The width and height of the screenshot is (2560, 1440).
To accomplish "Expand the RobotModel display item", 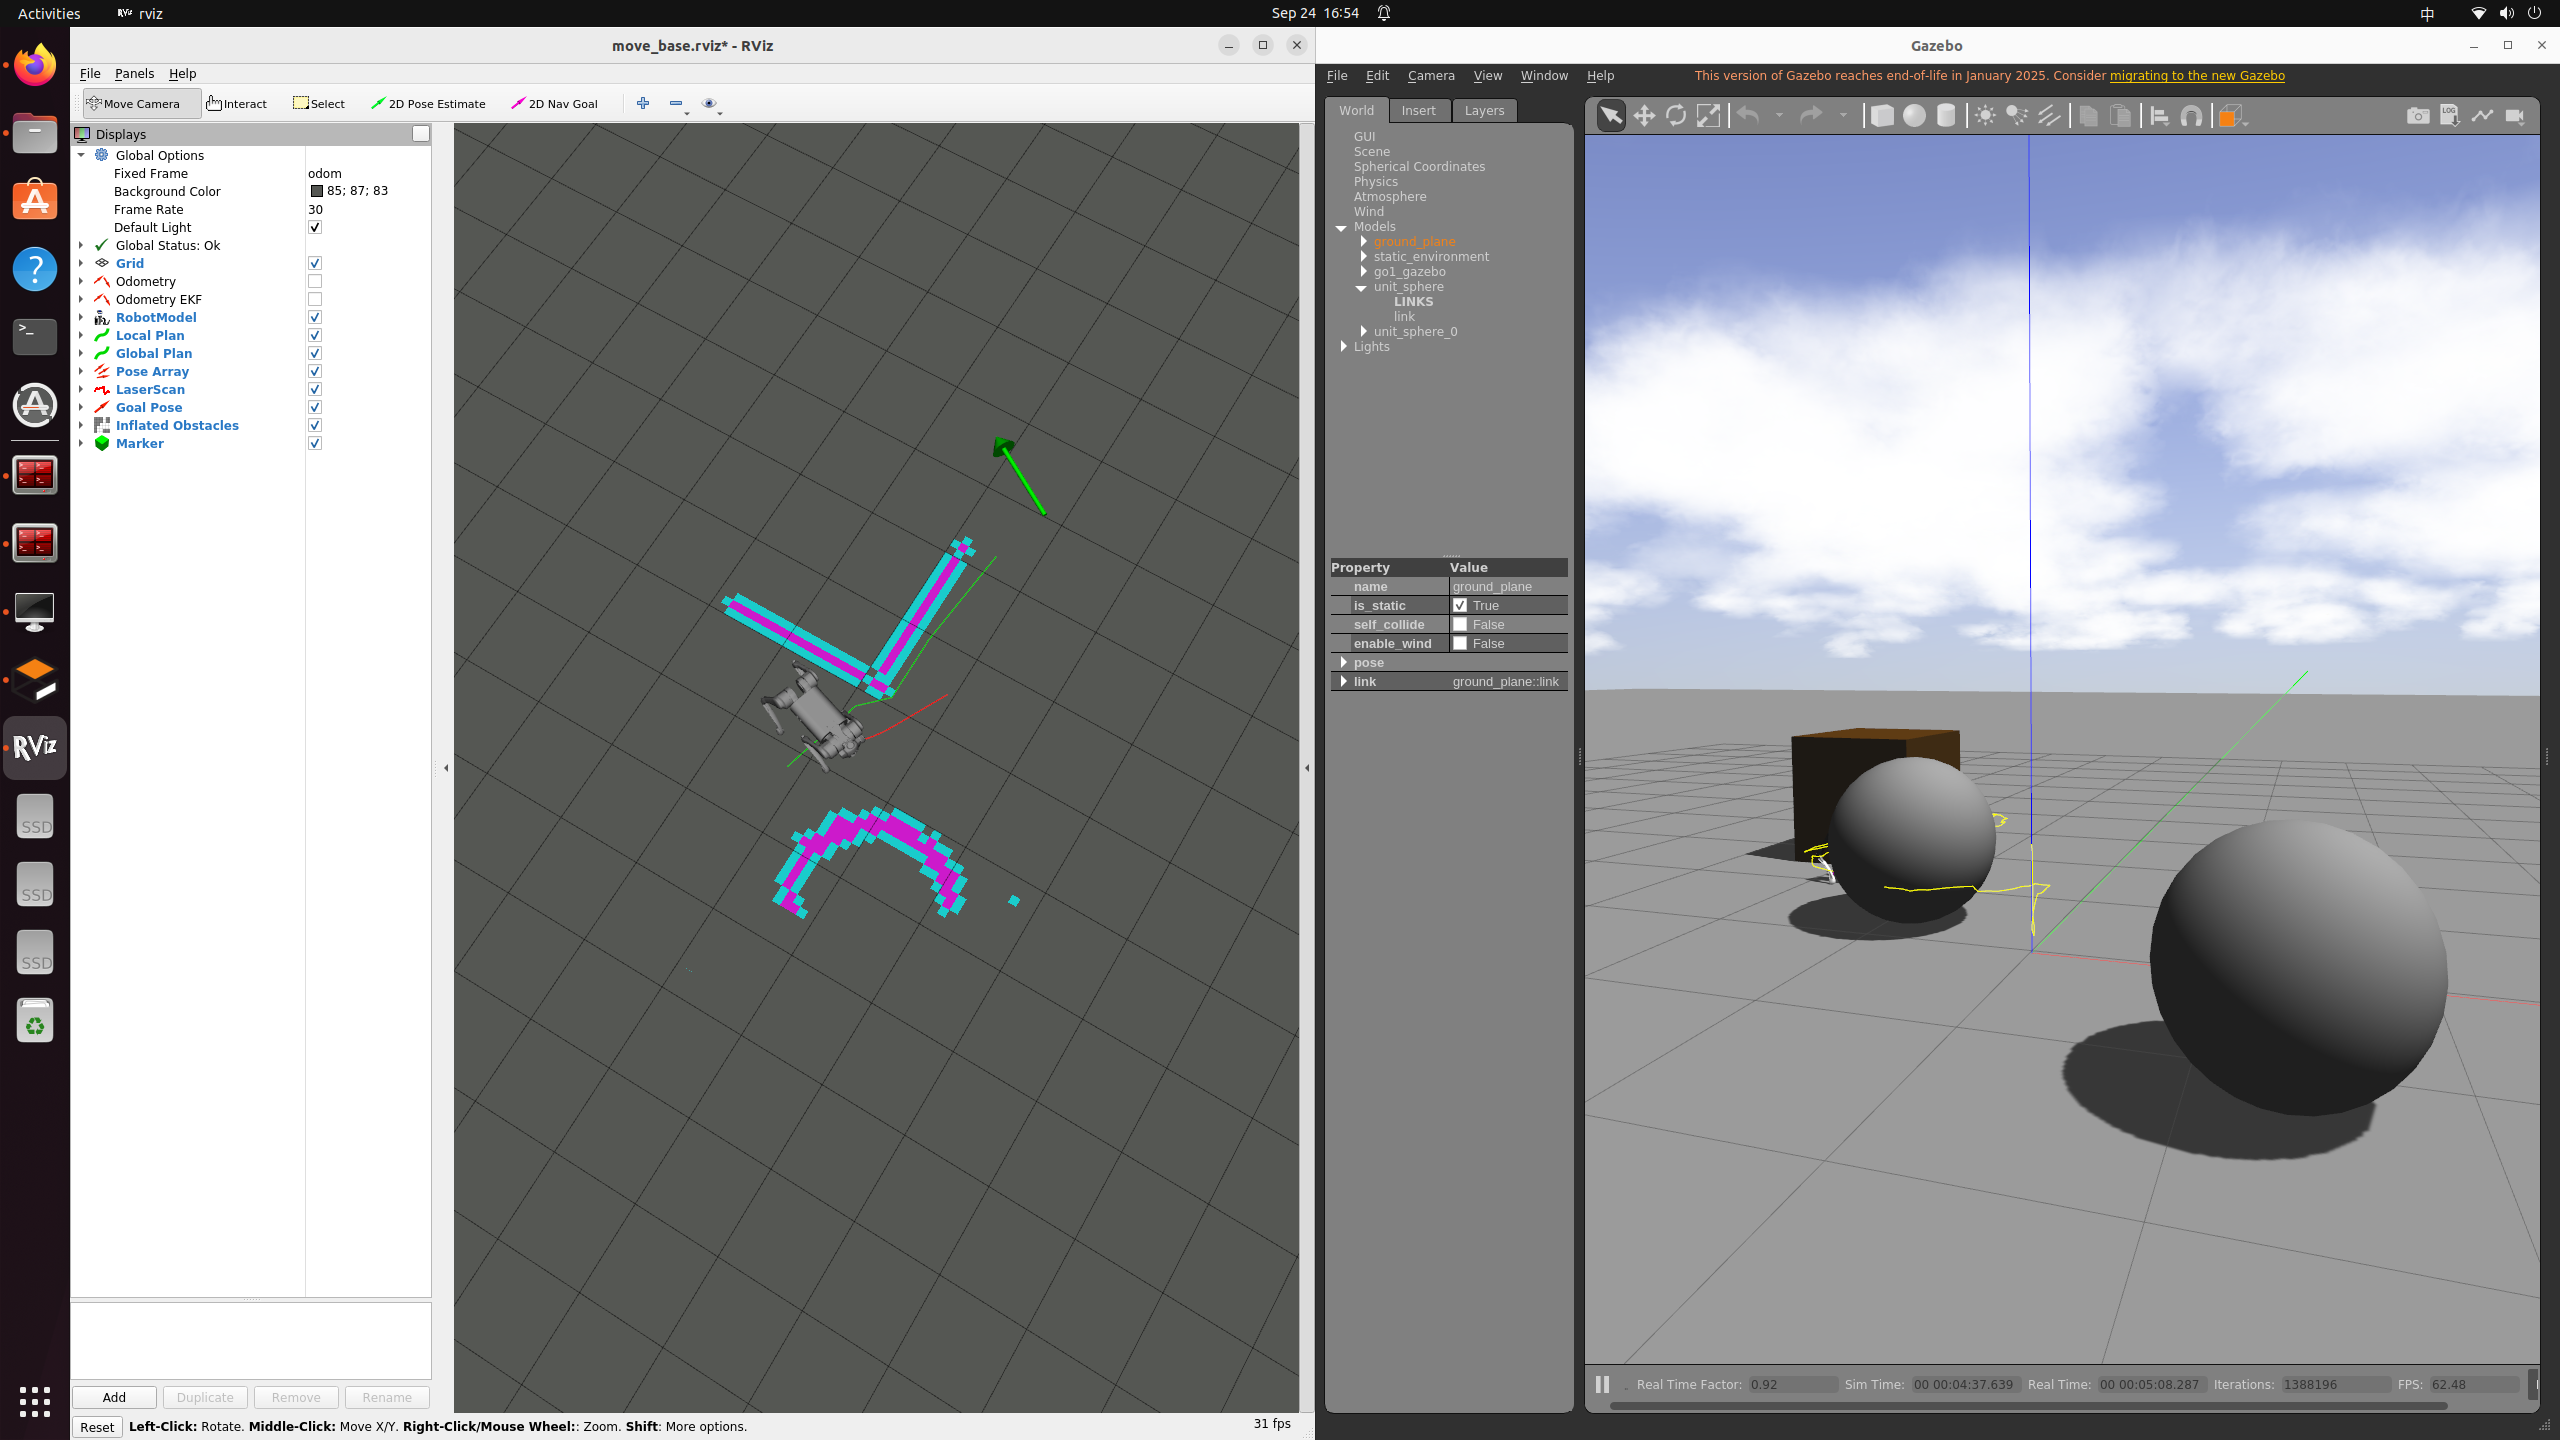I will [x=81, y=318].
